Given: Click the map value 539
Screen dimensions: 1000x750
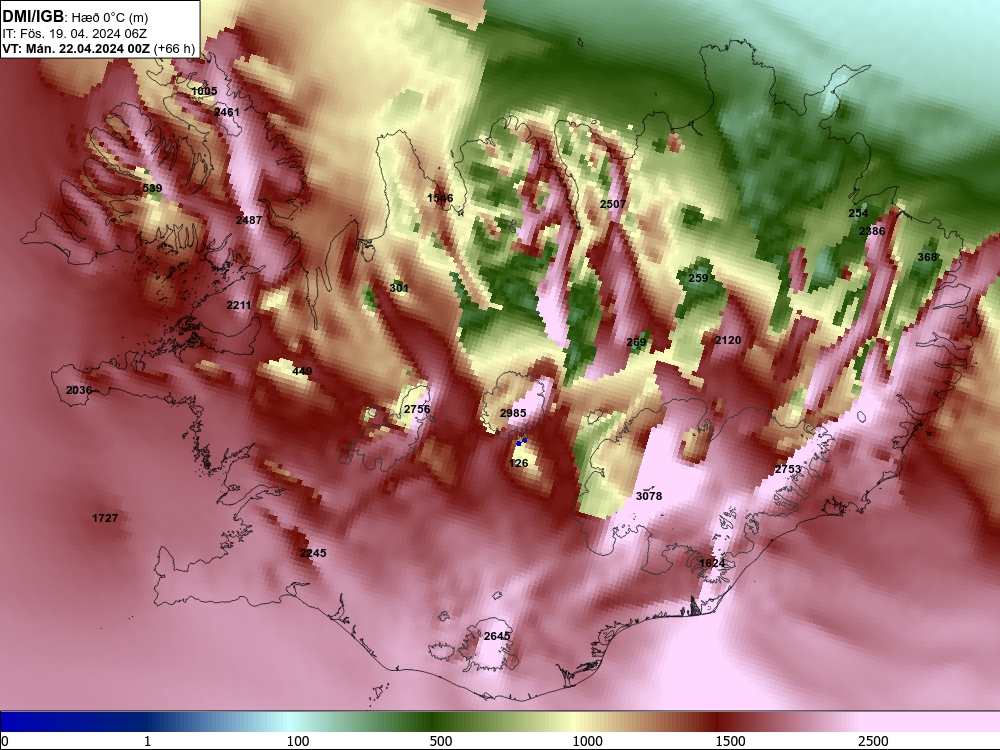Looking at the screenshot, I should tap(152, 188).
